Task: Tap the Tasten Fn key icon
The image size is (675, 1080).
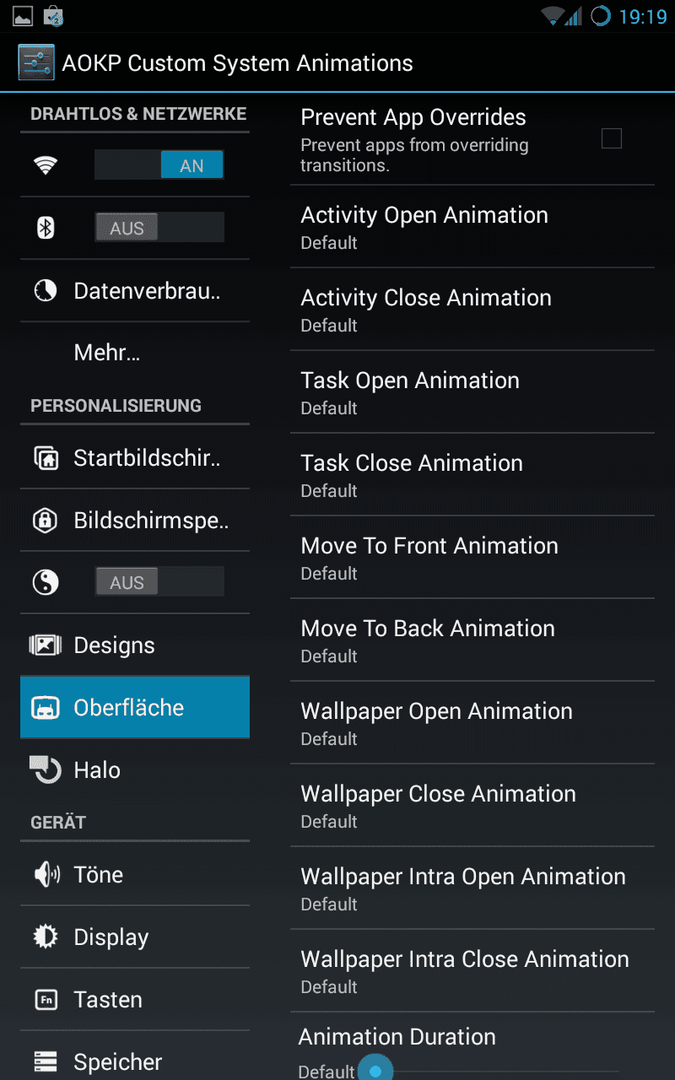Action: click(45, 999)
